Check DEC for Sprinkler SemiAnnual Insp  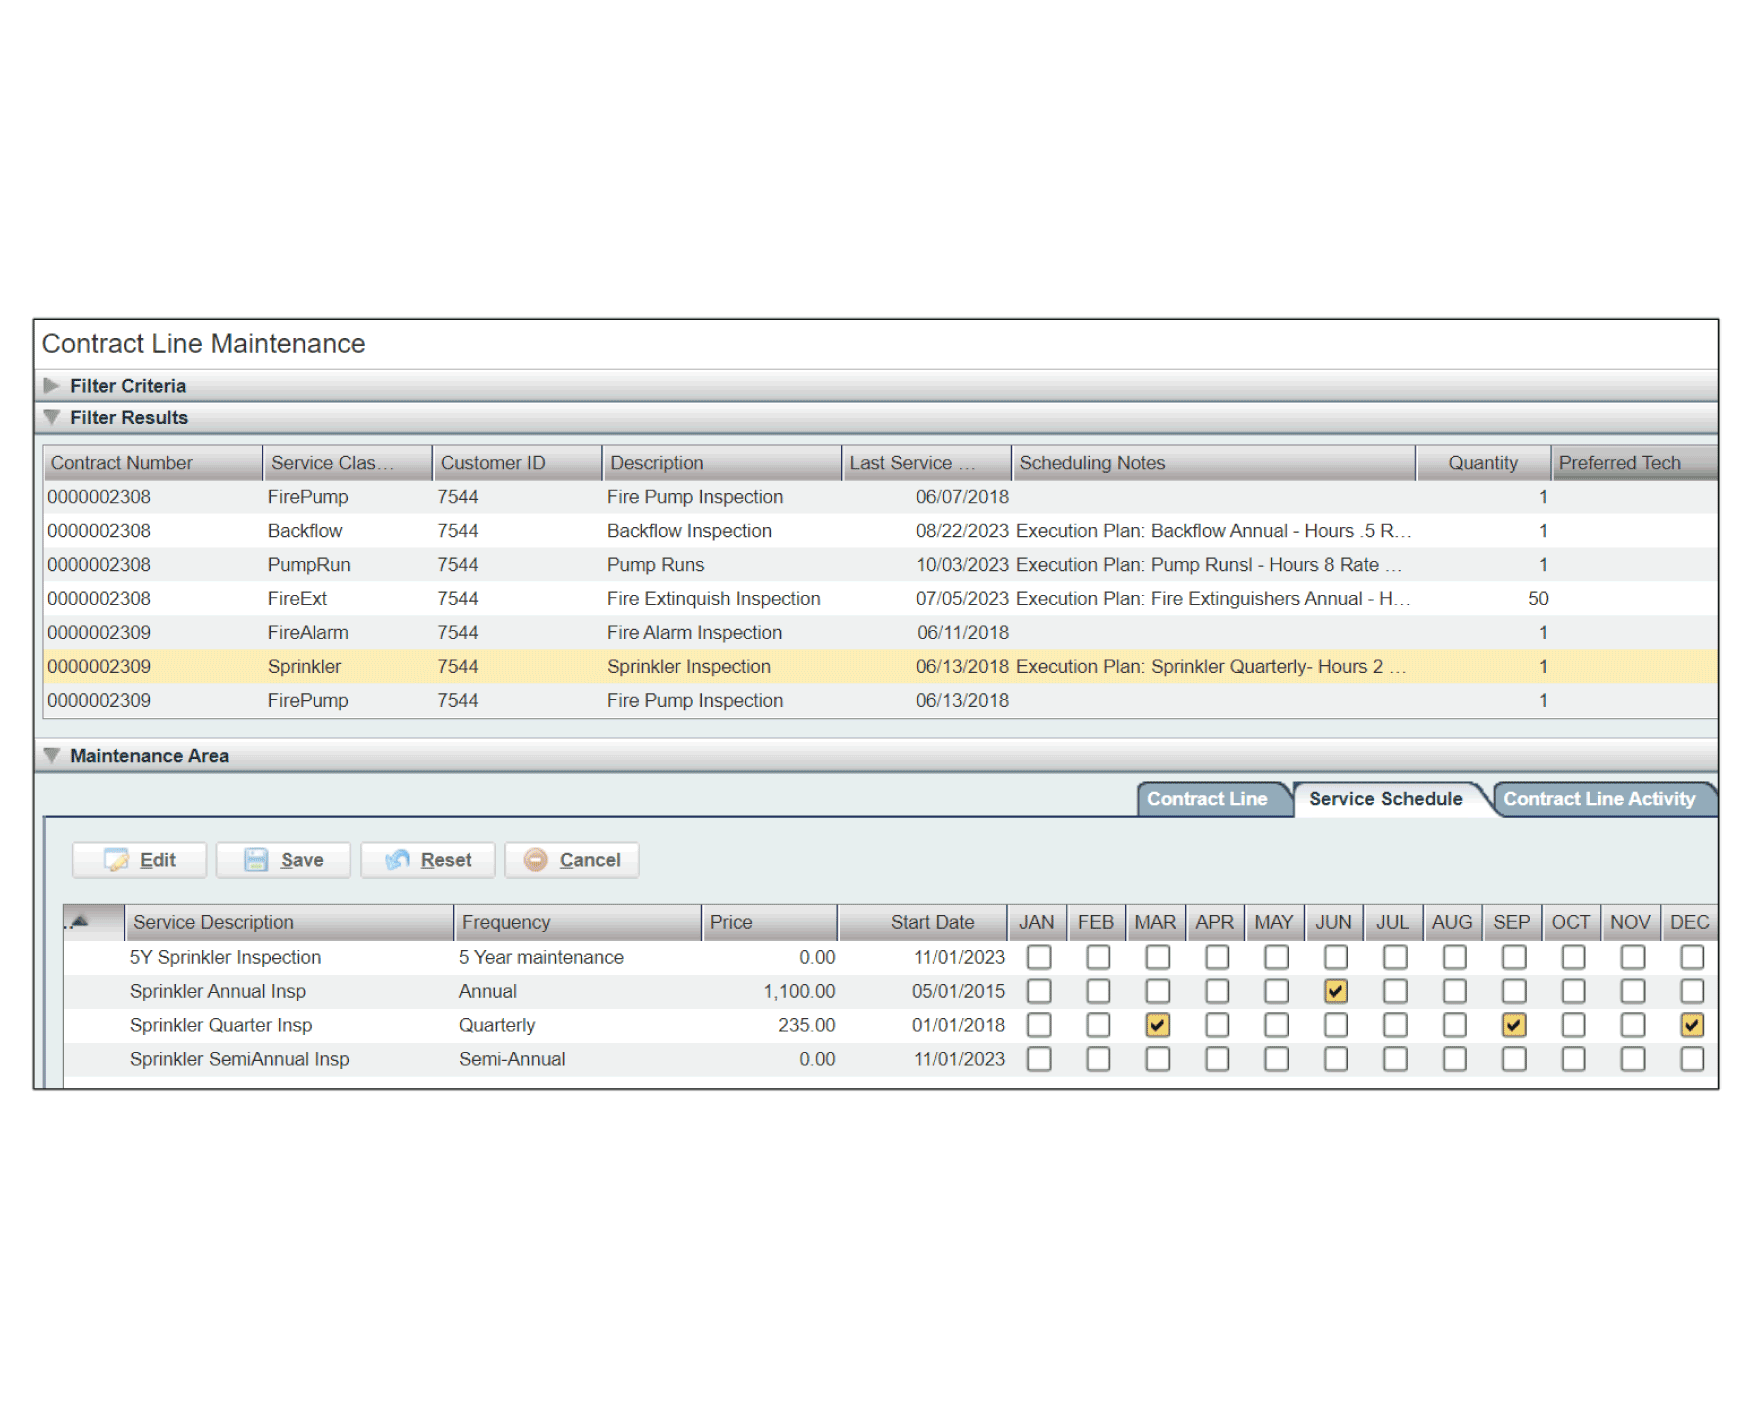pyautogui.click(x=1691, y=1059)
